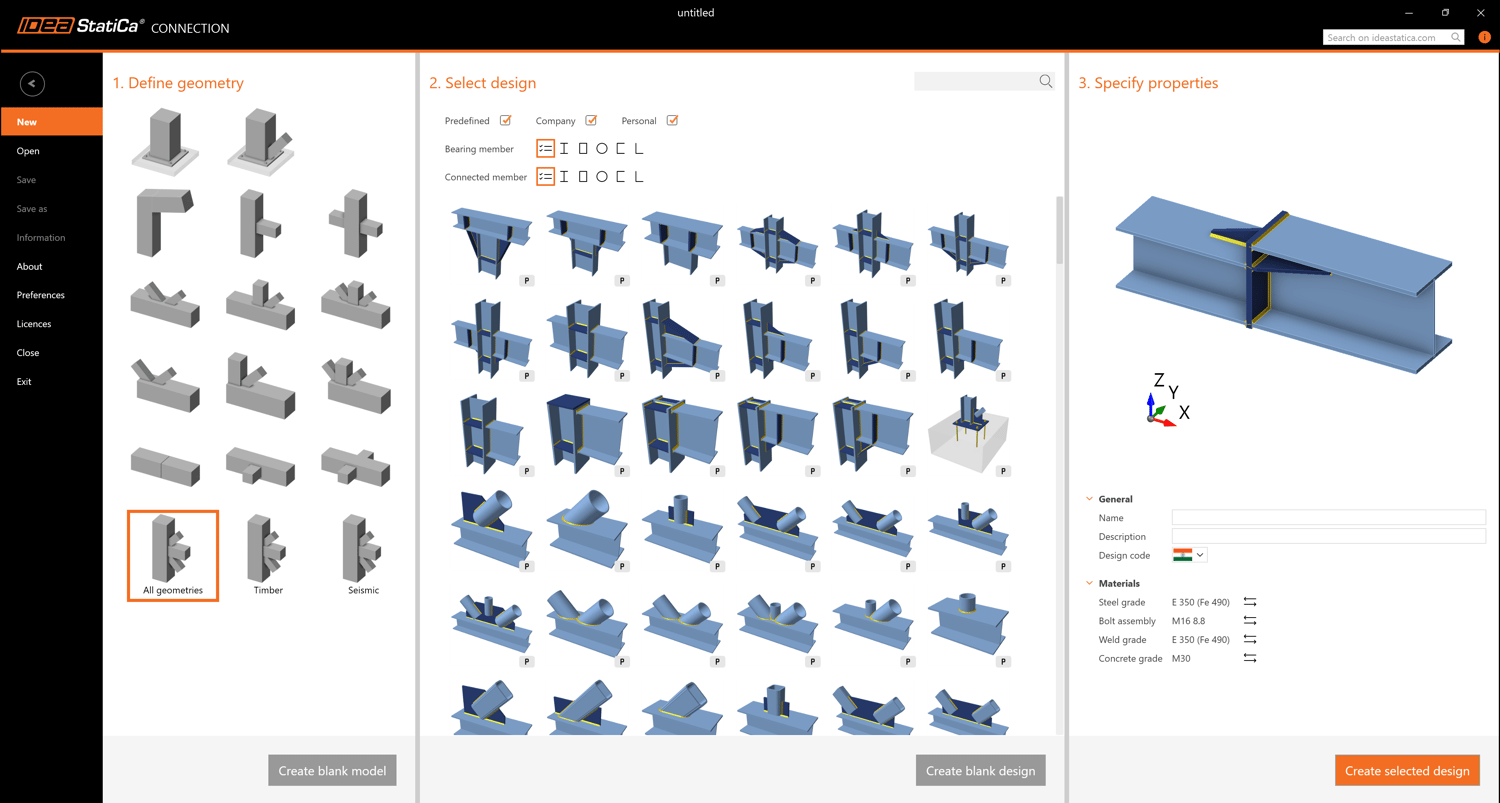Click the back arrow circle icon
The height and width of the screenshot is (803, 1500).
click(x=32, y=84)
